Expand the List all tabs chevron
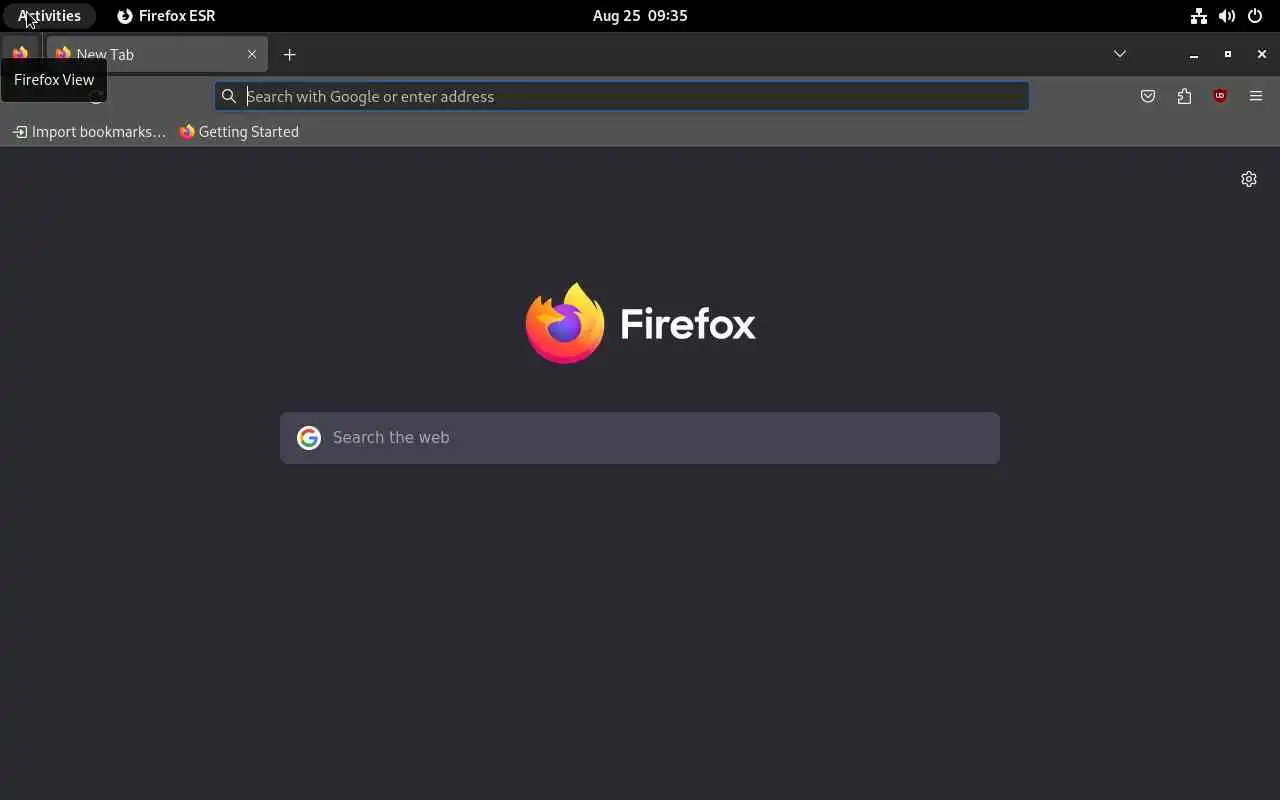Viewport: 1280px width, 800px height. (x=1120, y=54)
